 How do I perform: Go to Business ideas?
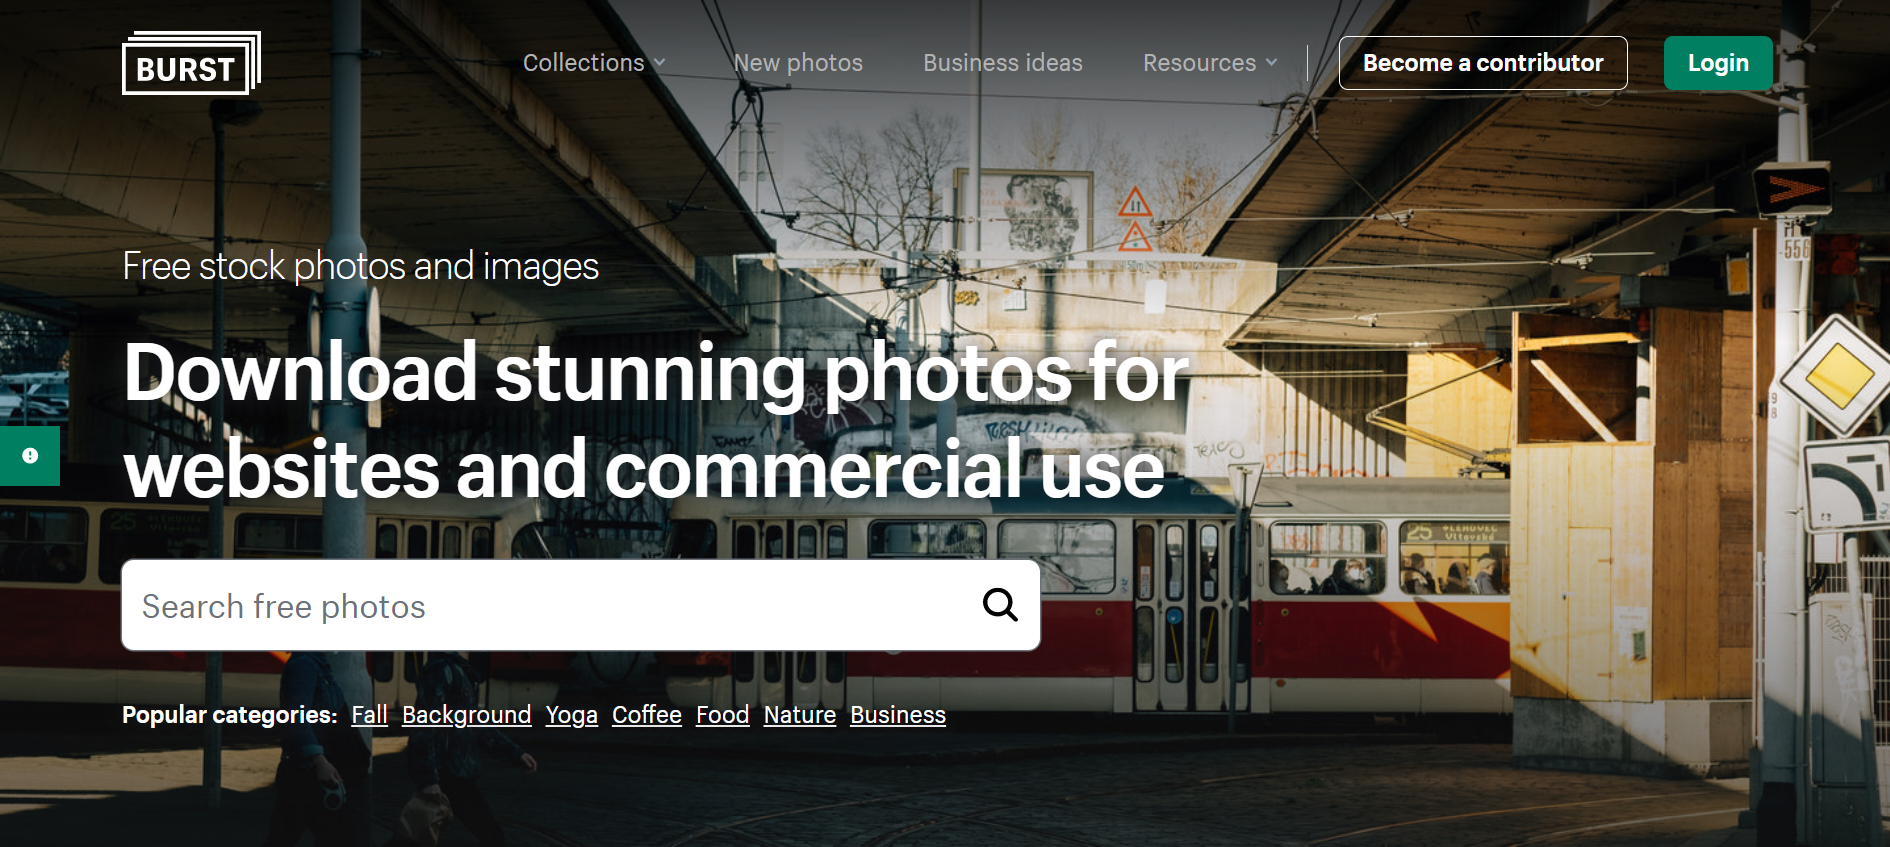click(1003, 63)
